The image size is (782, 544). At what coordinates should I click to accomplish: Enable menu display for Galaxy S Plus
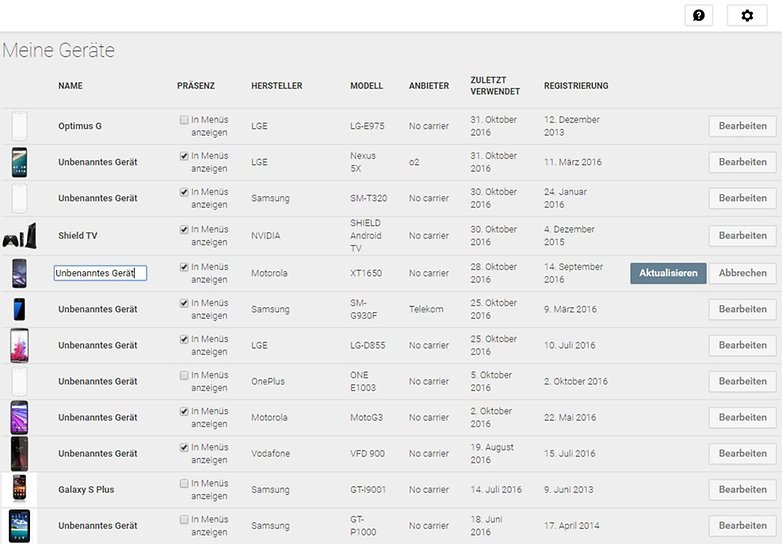point(184,483)
